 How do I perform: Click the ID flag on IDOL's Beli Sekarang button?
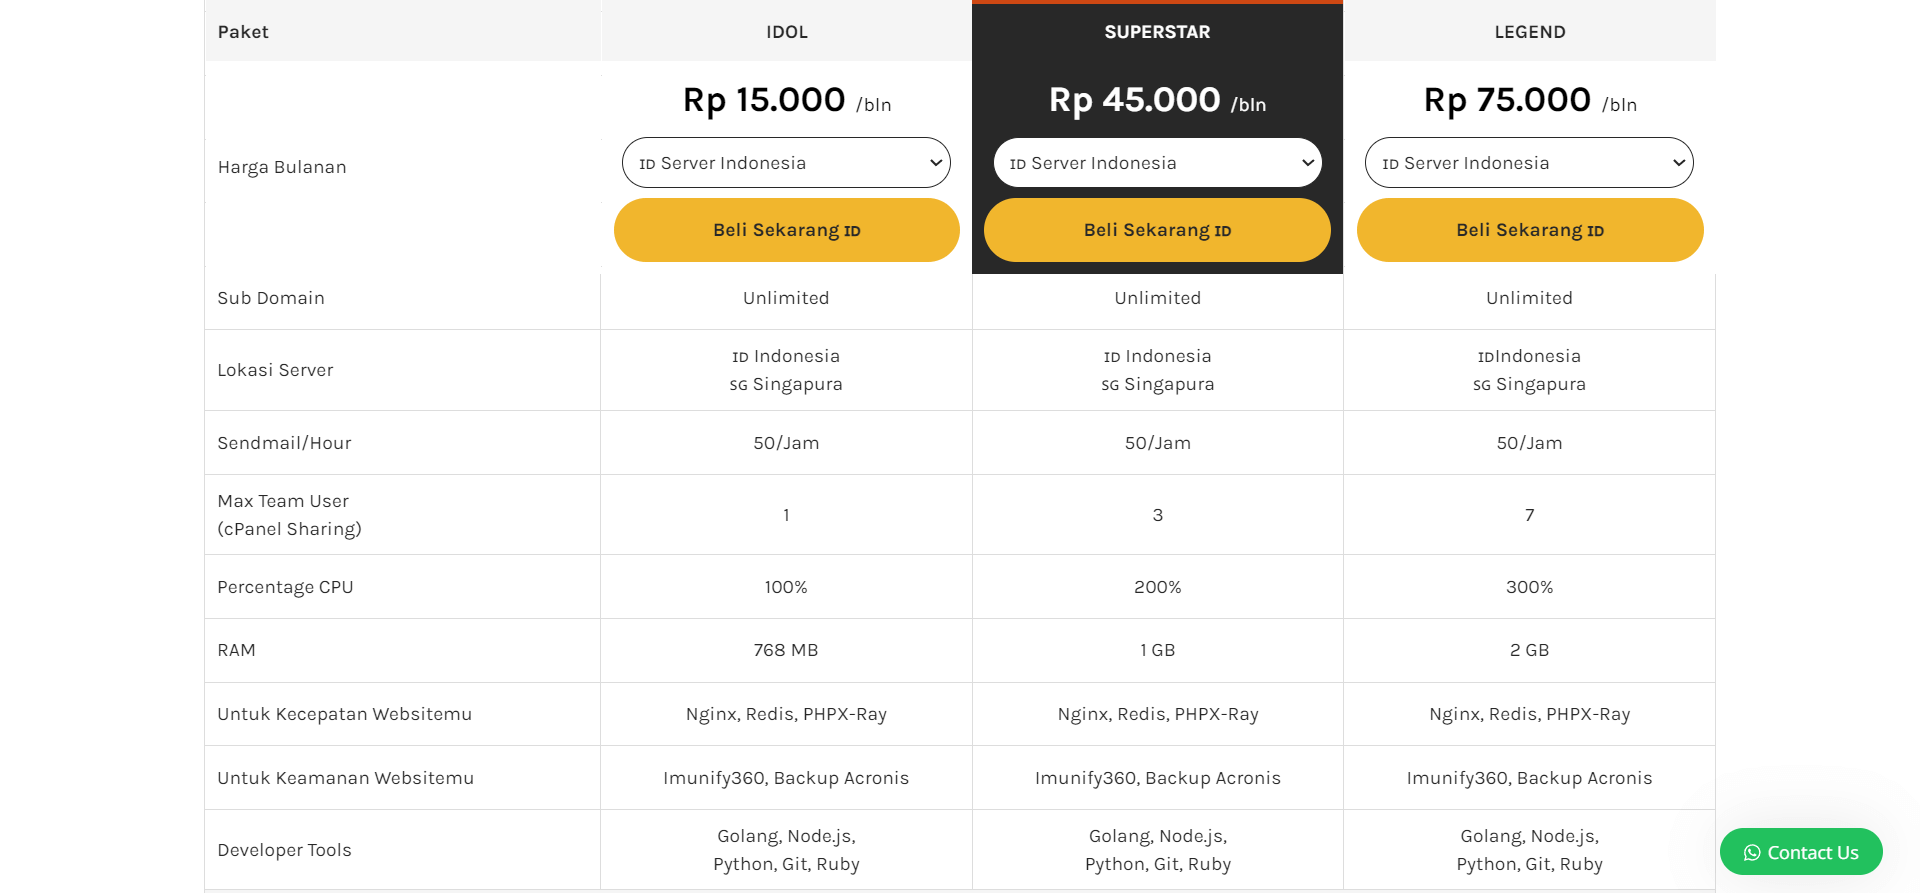click(x=851, y=230)
